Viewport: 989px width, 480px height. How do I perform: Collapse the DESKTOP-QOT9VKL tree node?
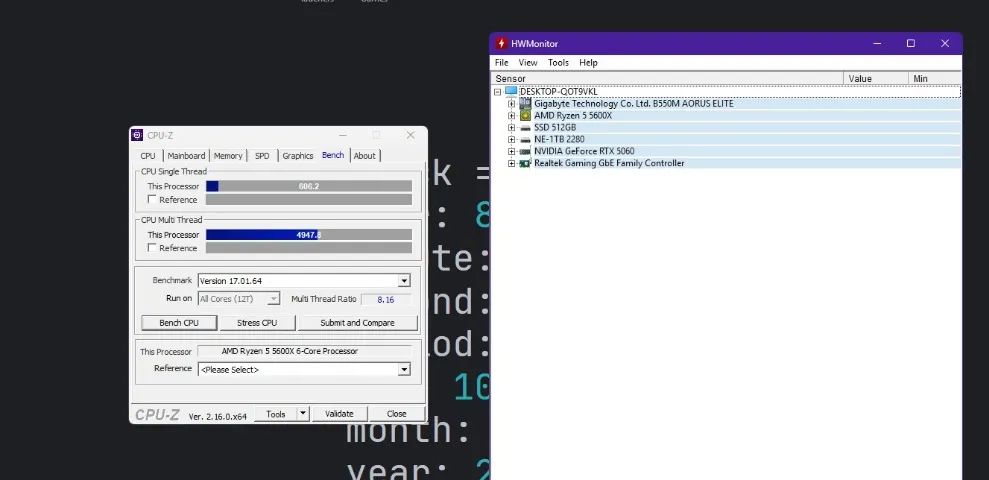(x=497, y=92)
